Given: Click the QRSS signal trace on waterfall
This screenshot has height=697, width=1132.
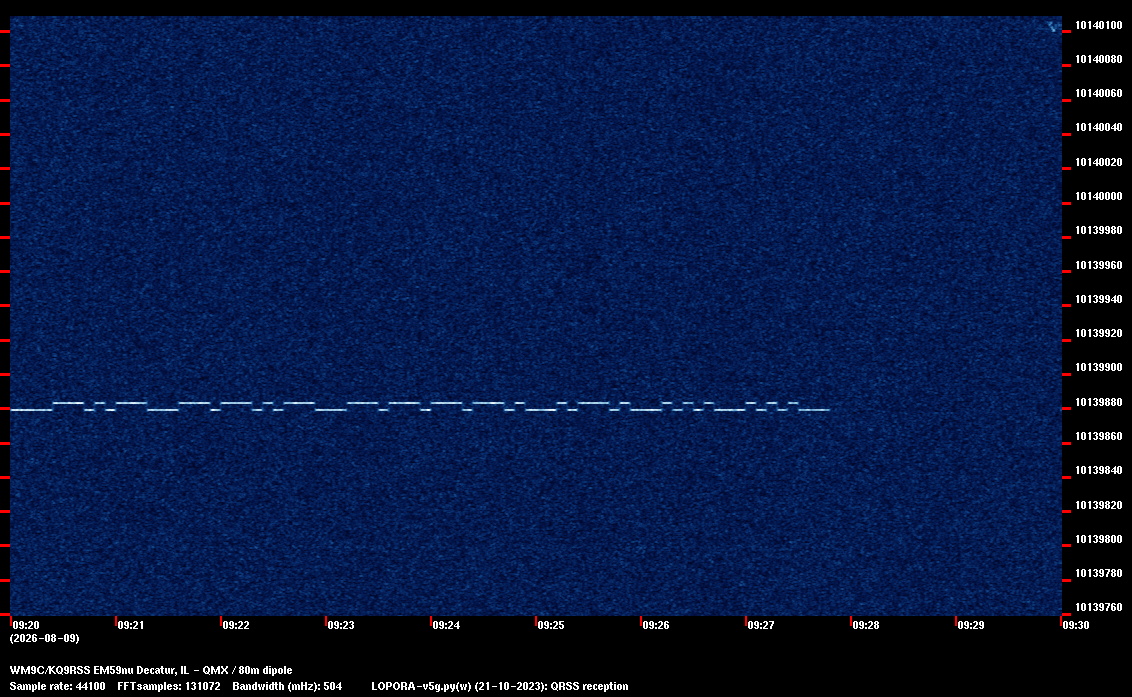Looking at the screenshot, I should click(x=420, y=406).
